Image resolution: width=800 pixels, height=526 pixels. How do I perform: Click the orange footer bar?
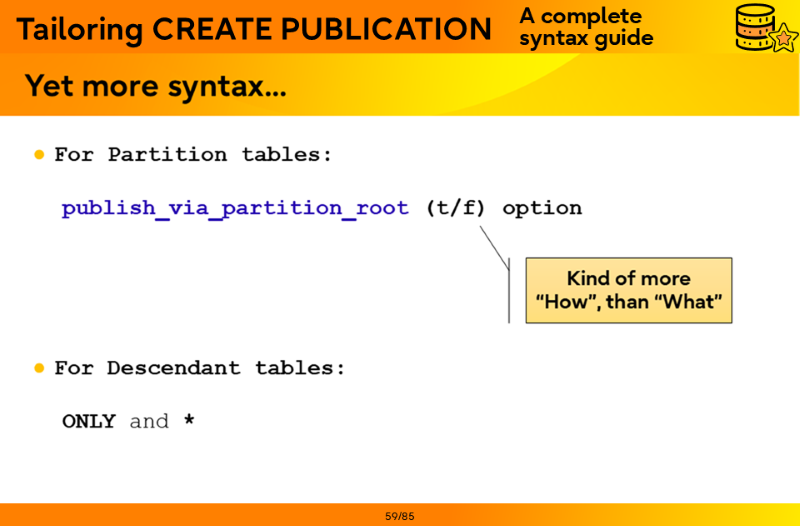point(600,515)
